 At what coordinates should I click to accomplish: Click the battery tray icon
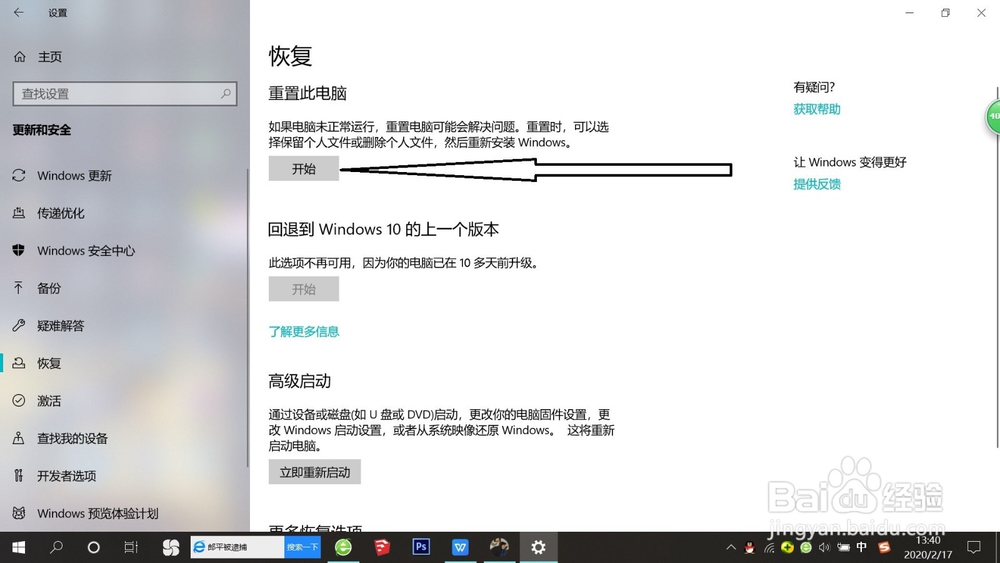(x=844, y=547)
